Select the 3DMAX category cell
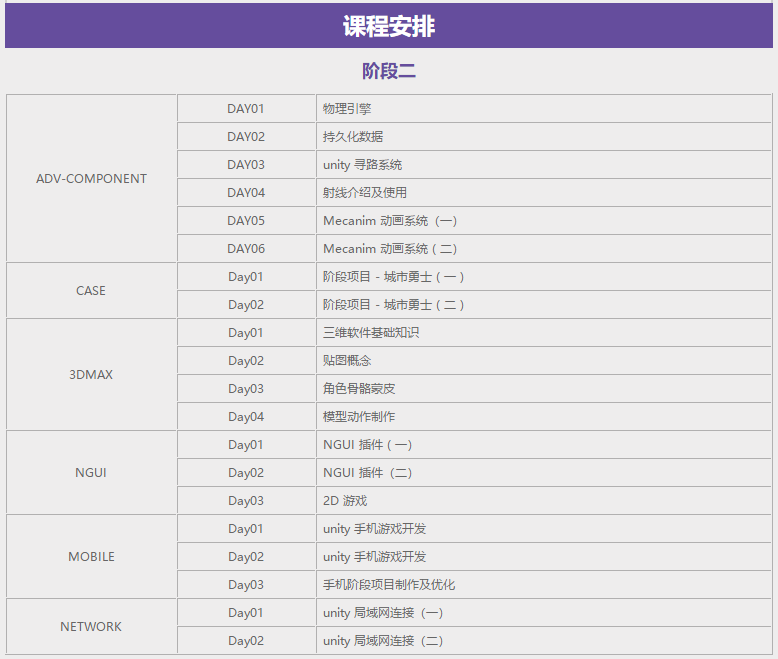 click(91, 375)
